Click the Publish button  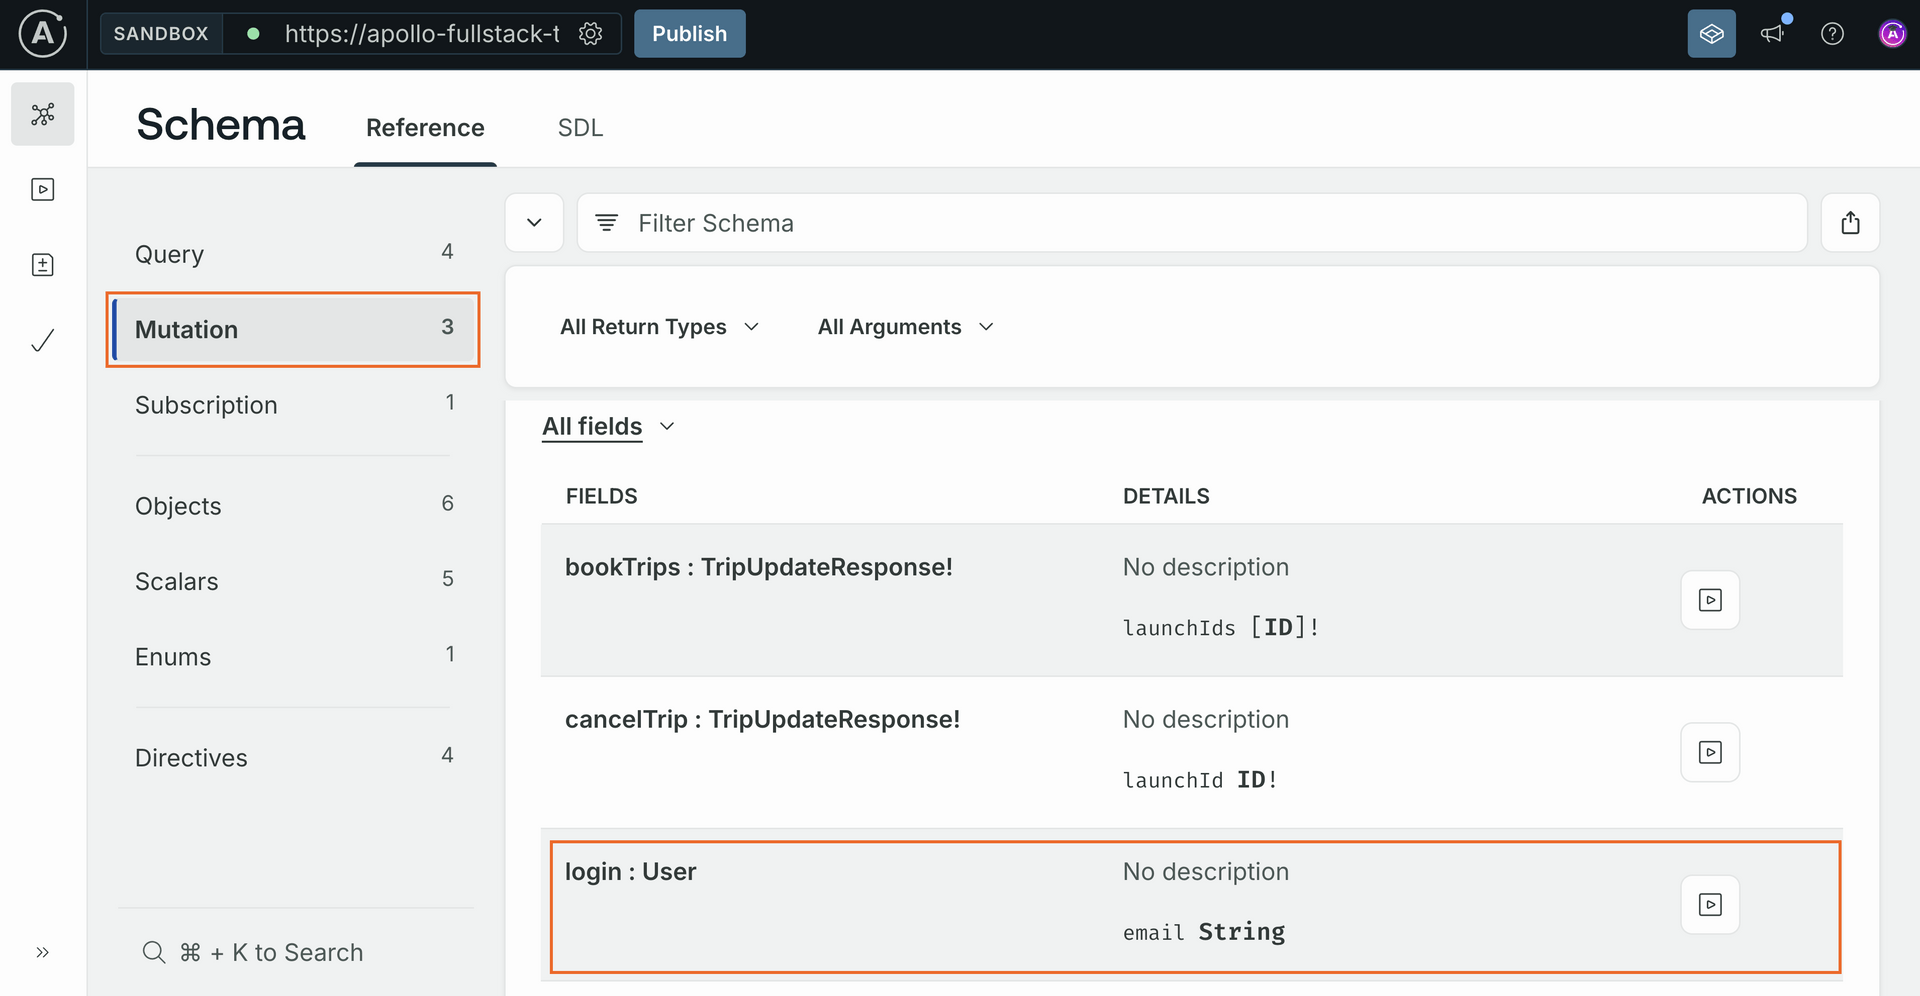click(x=689, y=34)
